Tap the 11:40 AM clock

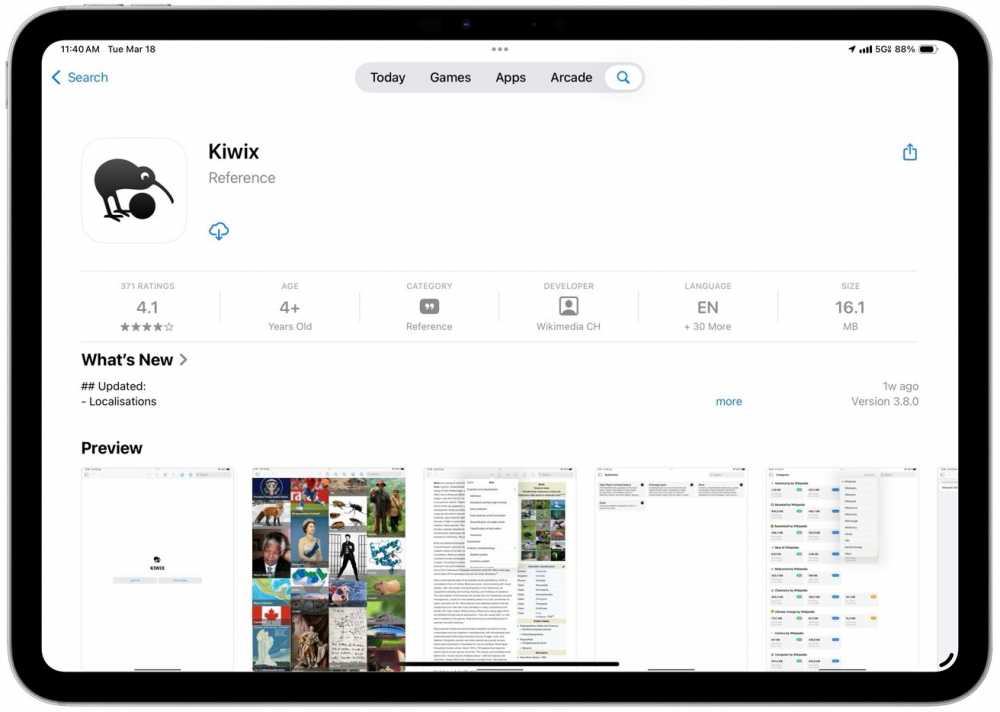coord(80,49)
